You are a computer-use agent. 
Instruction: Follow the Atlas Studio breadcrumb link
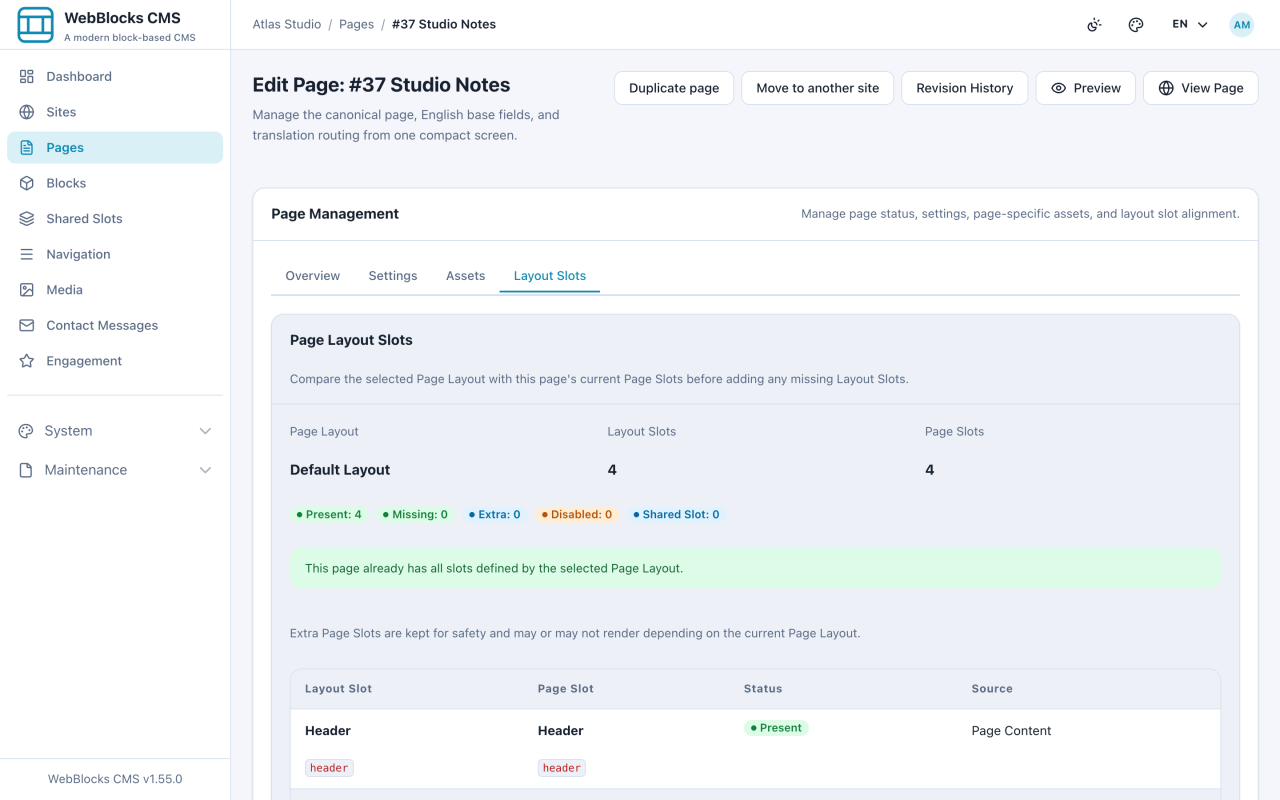[287, 24]
